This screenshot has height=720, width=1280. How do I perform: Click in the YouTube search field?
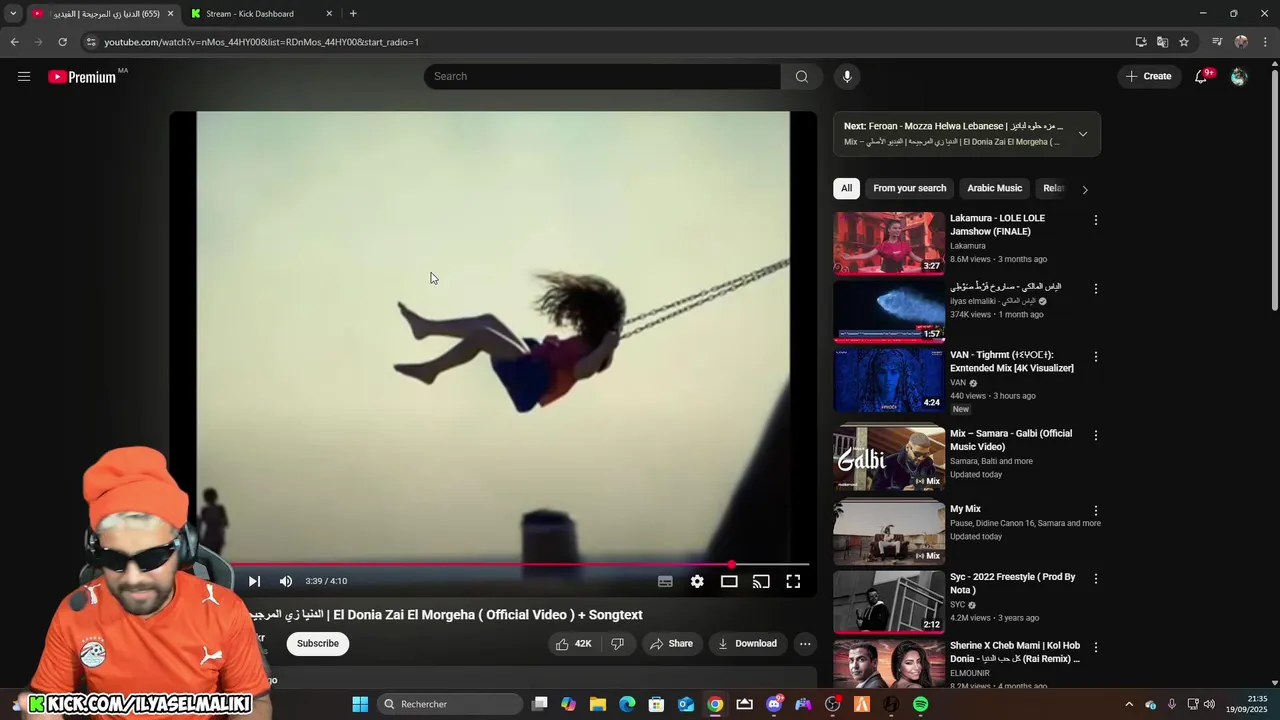602,76
